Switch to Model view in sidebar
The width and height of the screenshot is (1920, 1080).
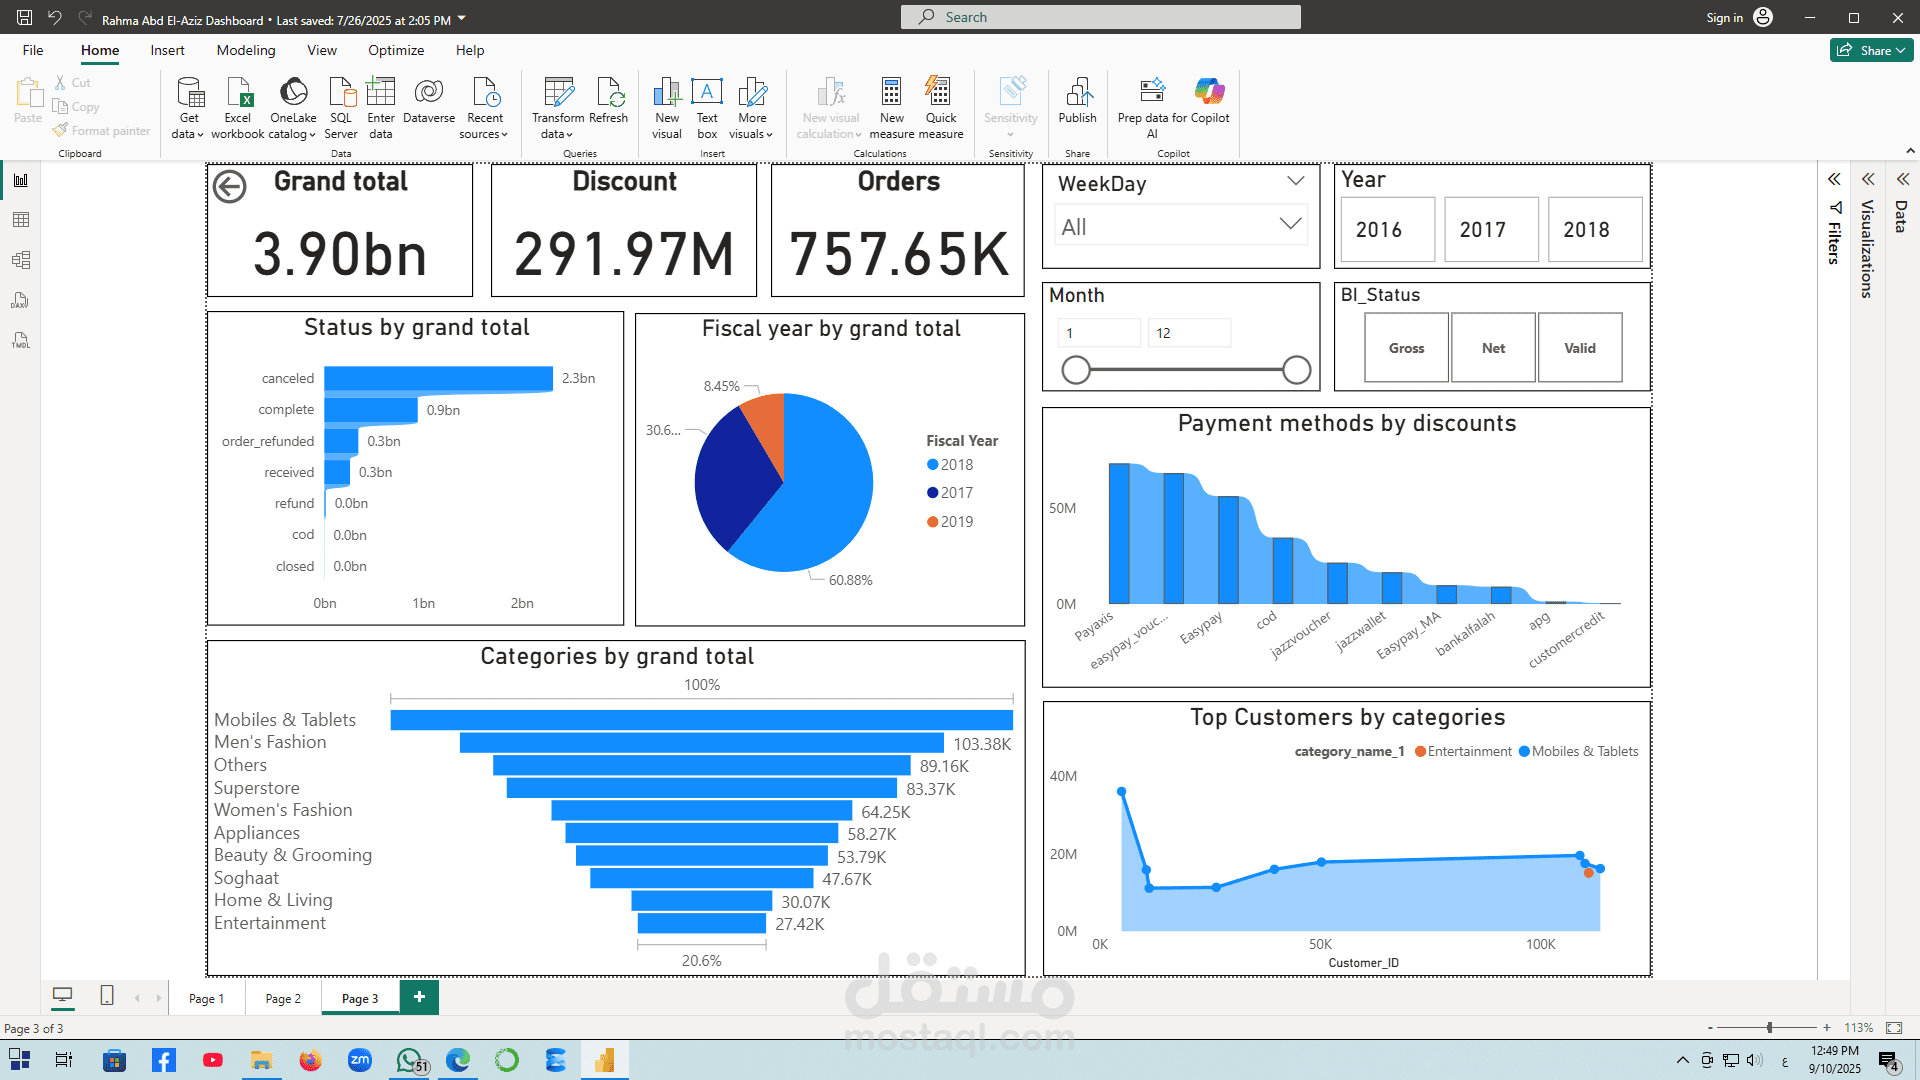pos(21,260)
